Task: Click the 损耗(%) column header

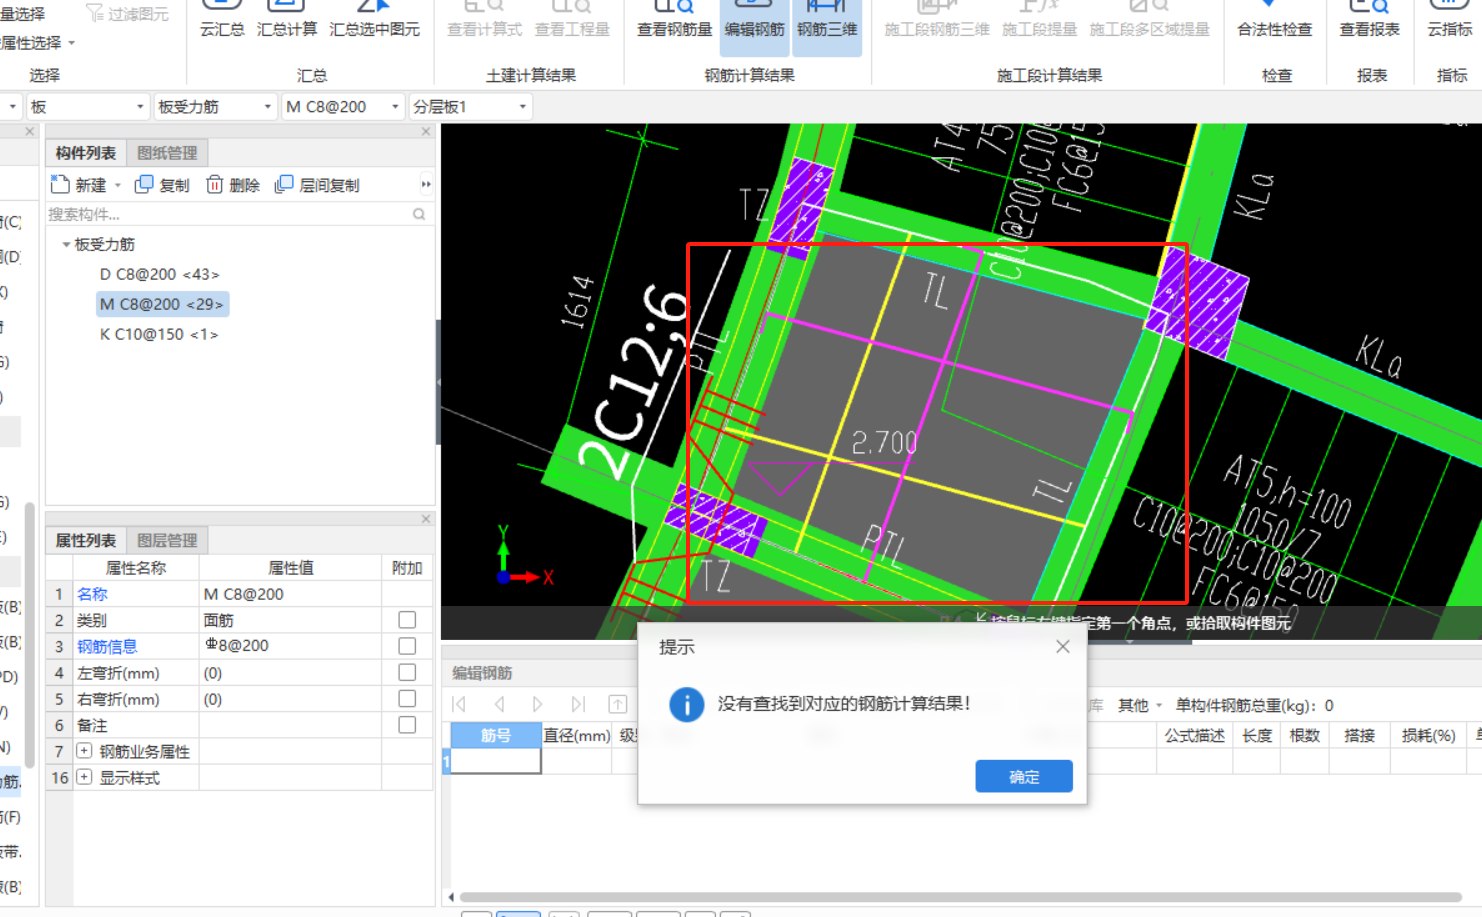Action: coord(1428,735)
